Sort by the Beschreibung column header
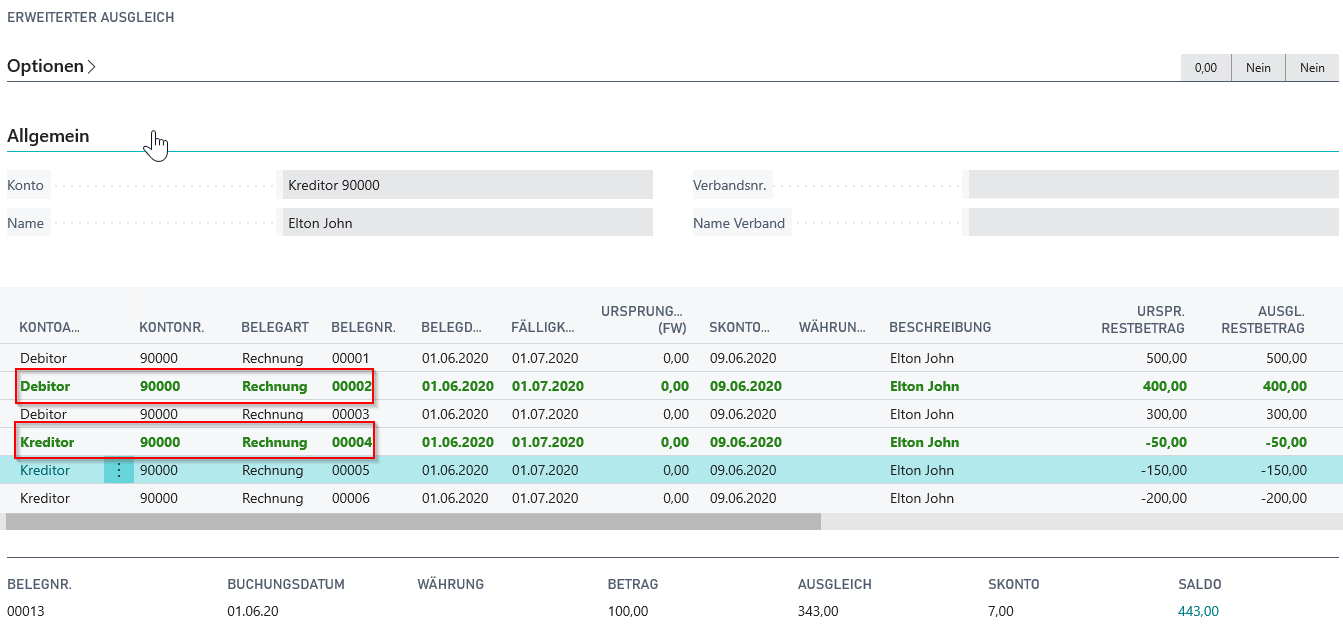 (x=940, y=327)
